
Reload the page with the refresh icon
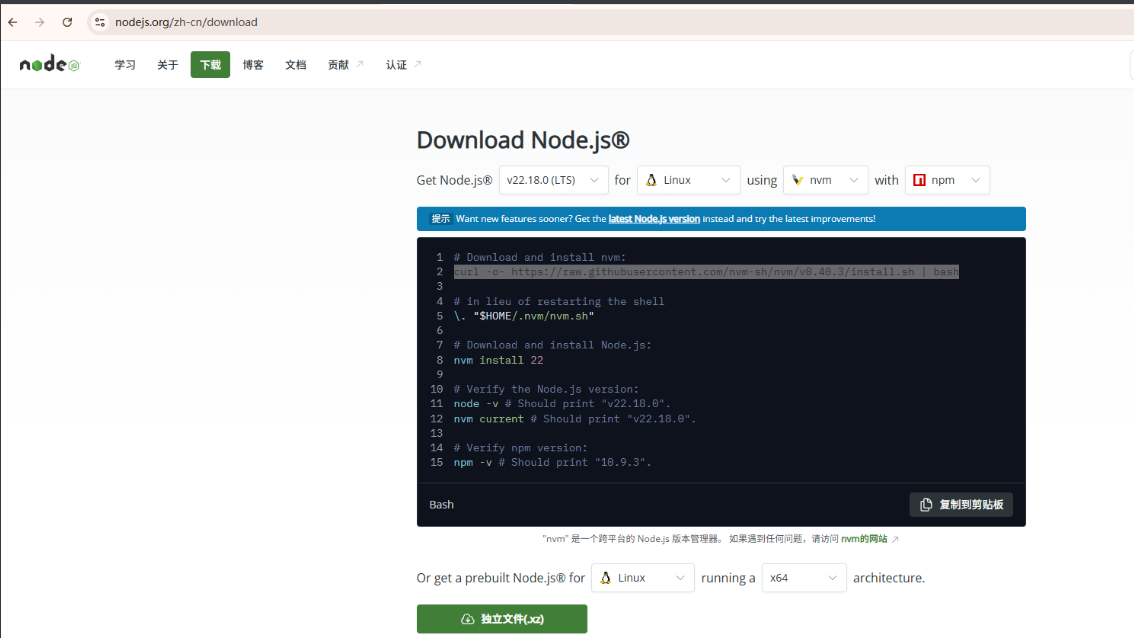pyautogui.click(x=67, y=22)
